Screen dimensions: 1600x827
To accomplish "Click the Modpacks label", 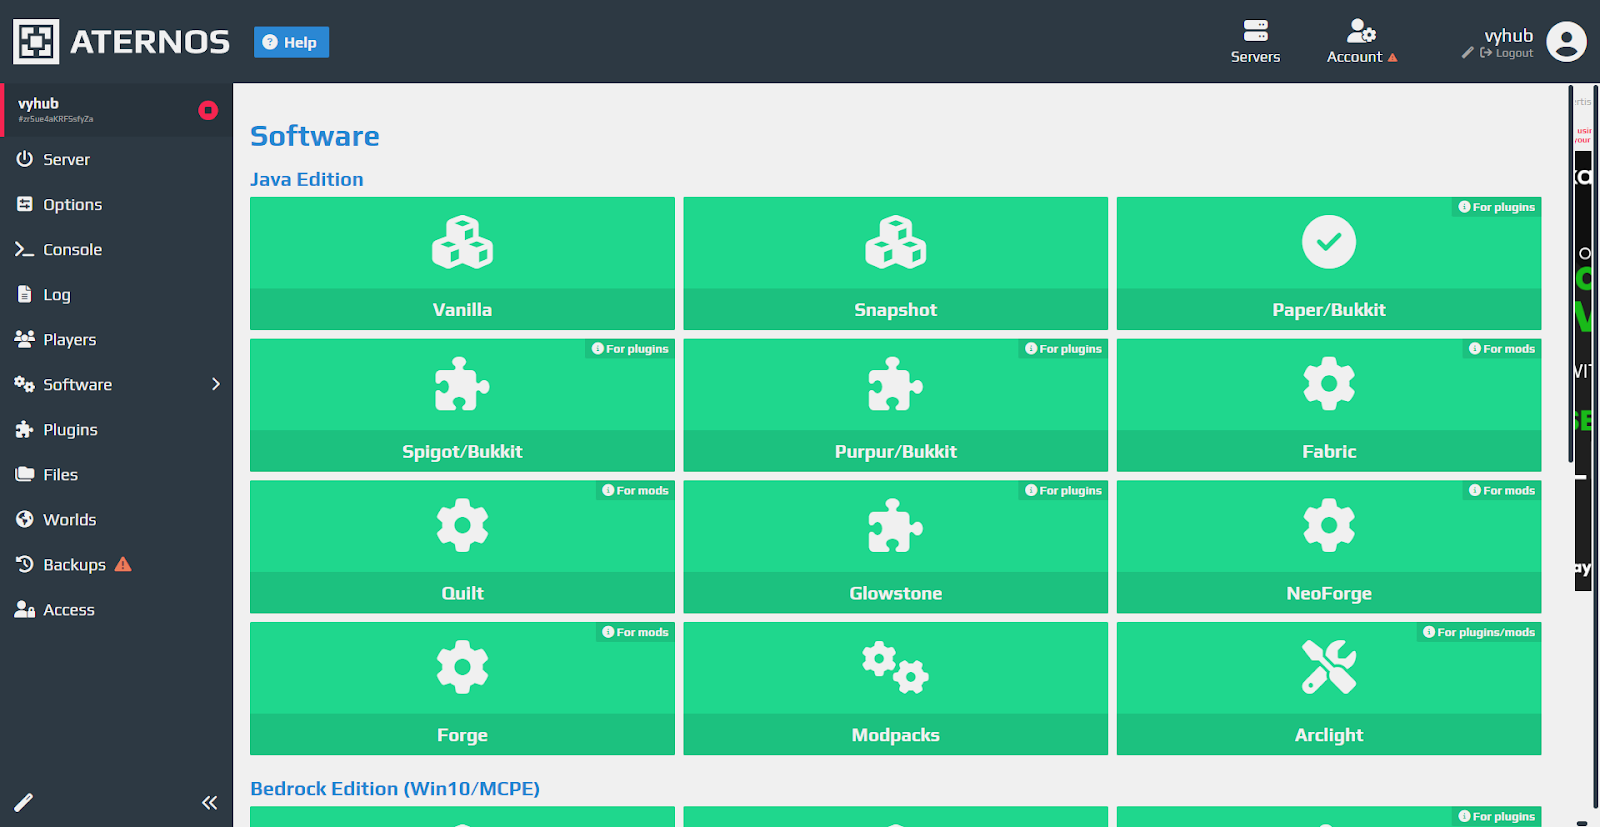I will (896, 735).
